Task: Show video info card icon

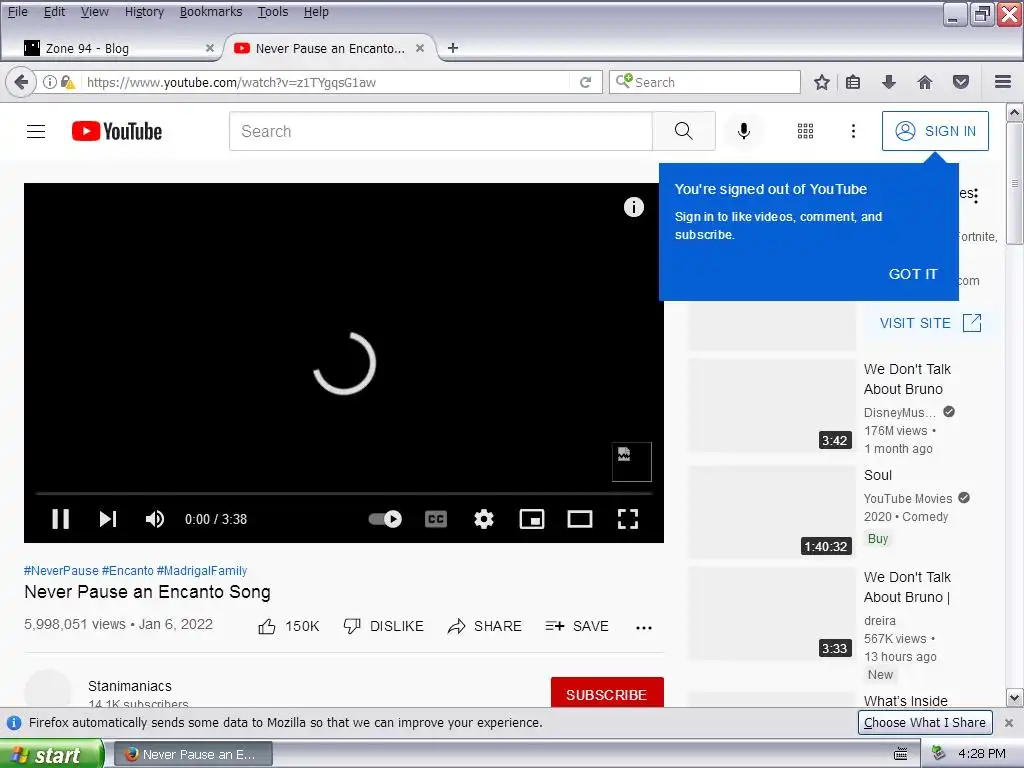Action: click(633, 207)
